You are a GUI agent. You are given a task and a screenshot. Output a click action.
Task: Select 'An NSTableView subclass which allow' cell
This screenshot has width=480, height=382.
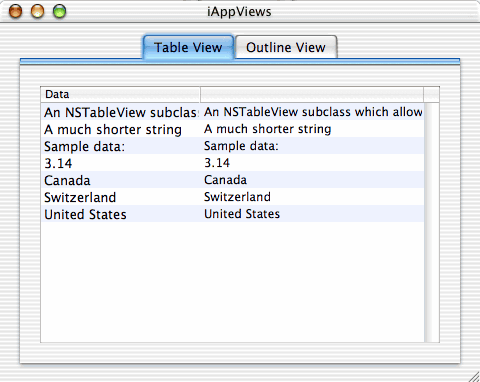(x=312, y=112)
